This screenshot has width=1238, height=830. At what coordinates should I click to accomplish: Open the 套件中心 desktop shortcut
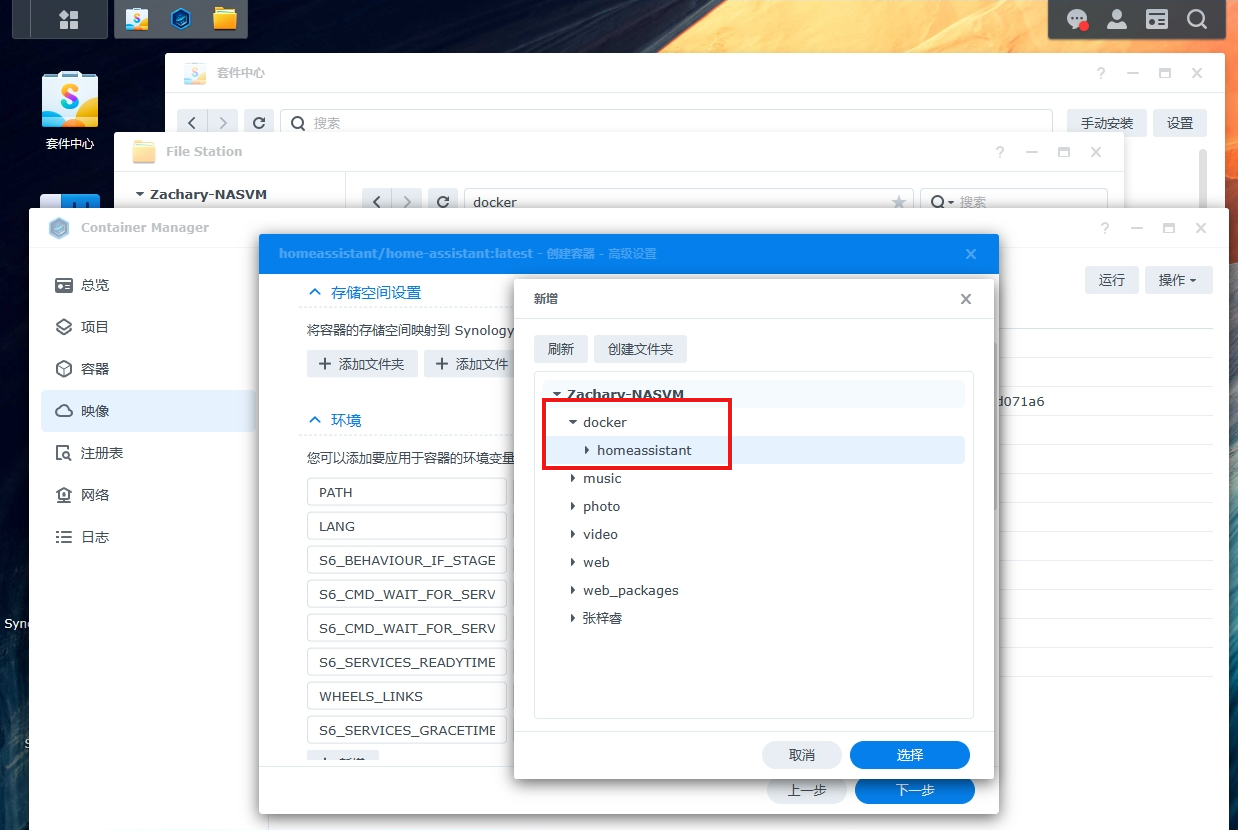coord(70,110)
